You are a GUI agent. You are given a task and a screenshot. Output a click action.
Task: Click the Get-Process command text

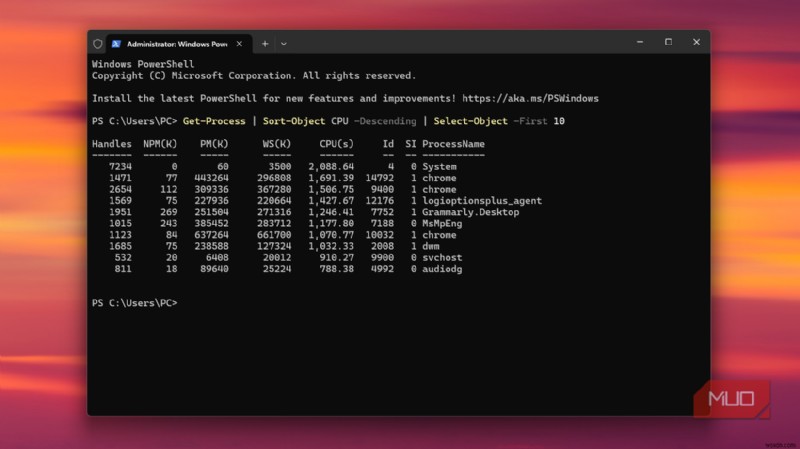[214, 121]
